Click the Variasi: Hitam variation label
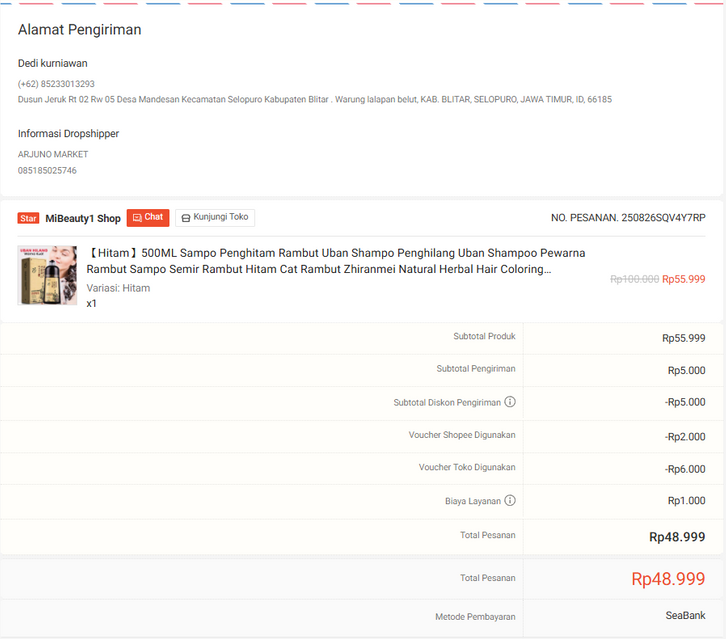This screenshot has width=726, height=639. pyautogui.click(x=118, y=288)
